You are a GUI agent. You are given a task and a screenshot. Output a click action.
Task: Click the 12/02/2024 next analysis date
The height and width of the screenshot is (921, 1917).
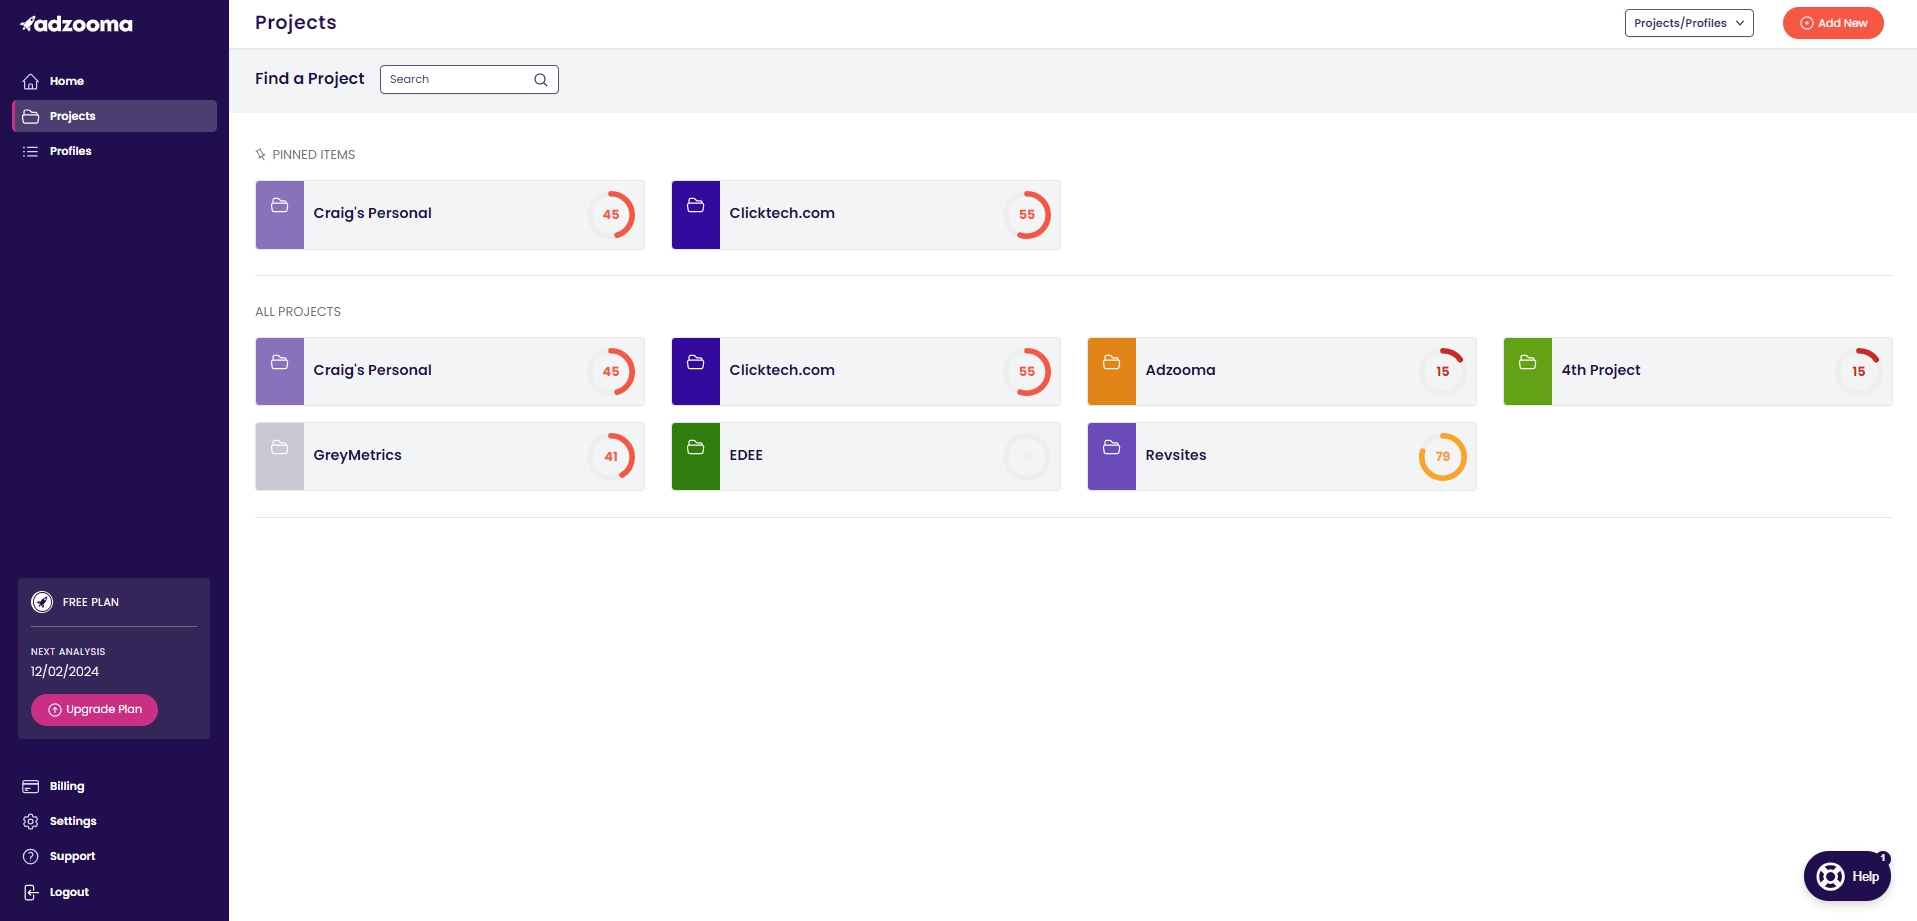tap(65, 672)
